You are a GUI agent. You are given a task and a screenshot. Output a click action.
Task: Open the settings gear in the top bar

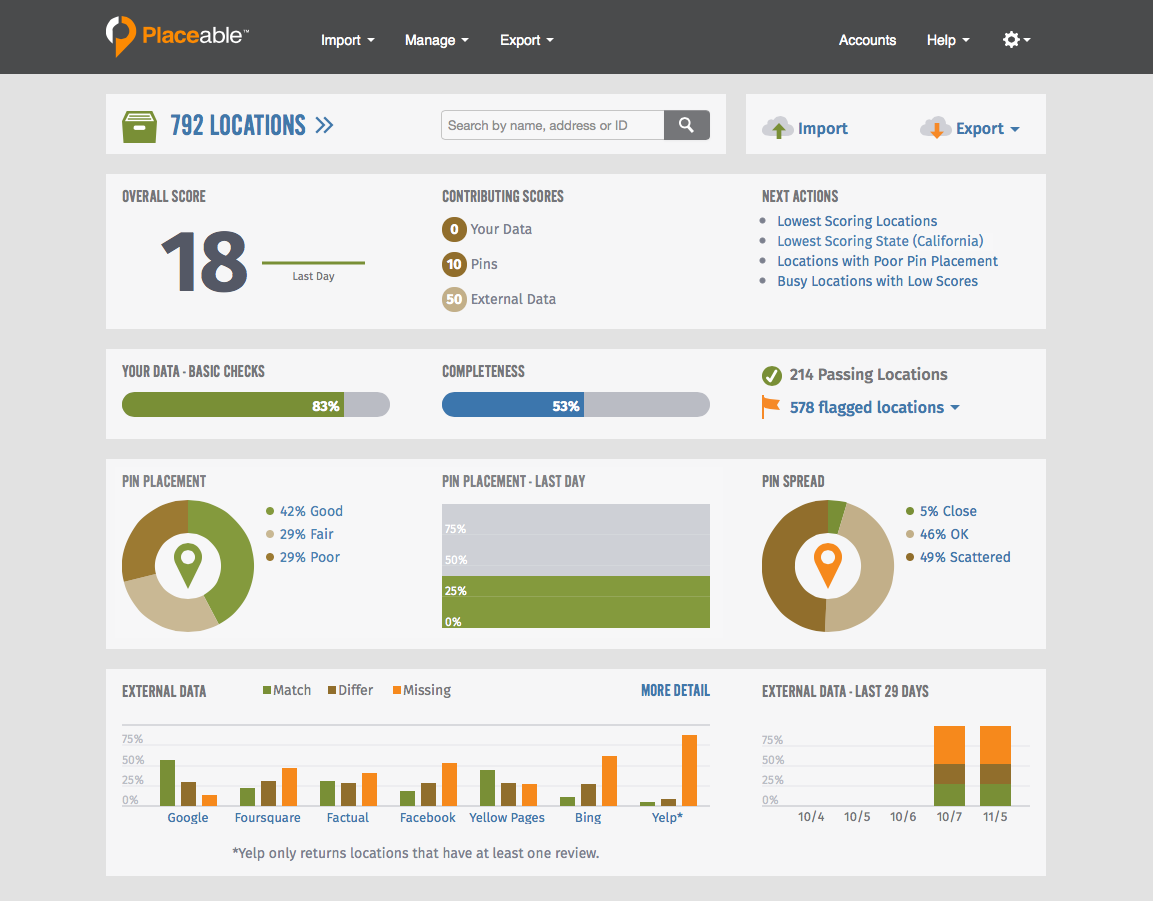click(1013, 39)
